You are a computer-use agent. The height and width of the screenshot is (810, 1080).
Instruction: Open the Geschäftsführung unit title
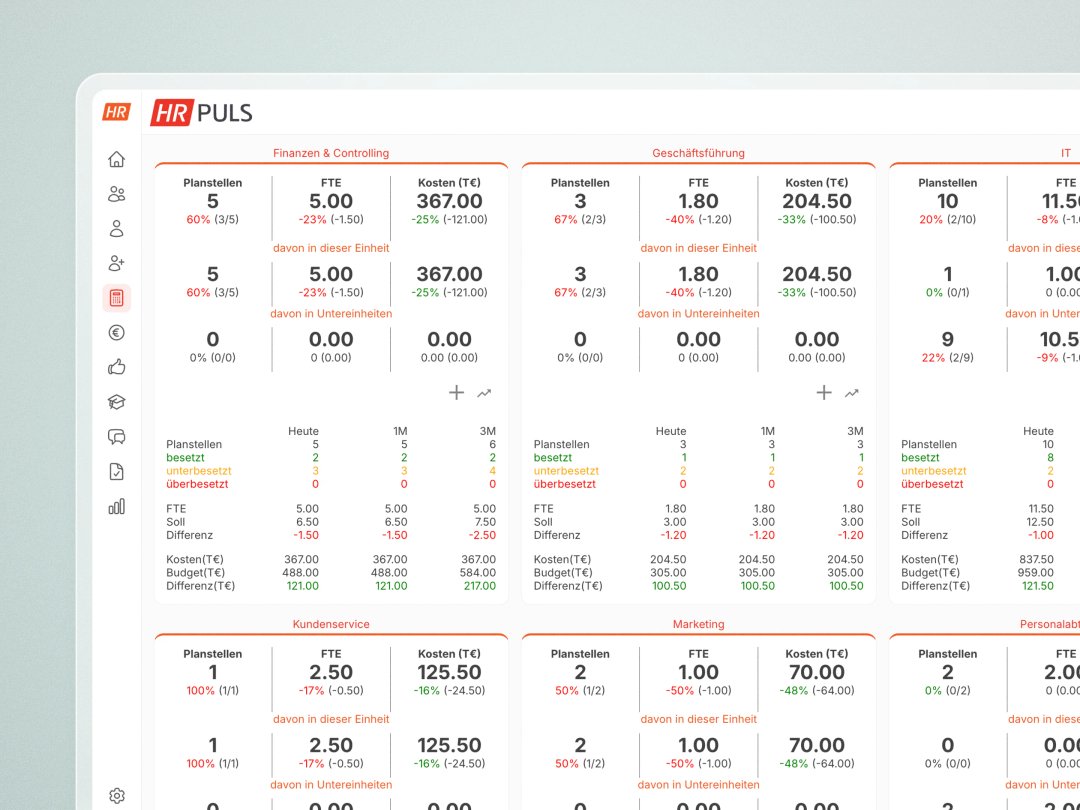698,153
